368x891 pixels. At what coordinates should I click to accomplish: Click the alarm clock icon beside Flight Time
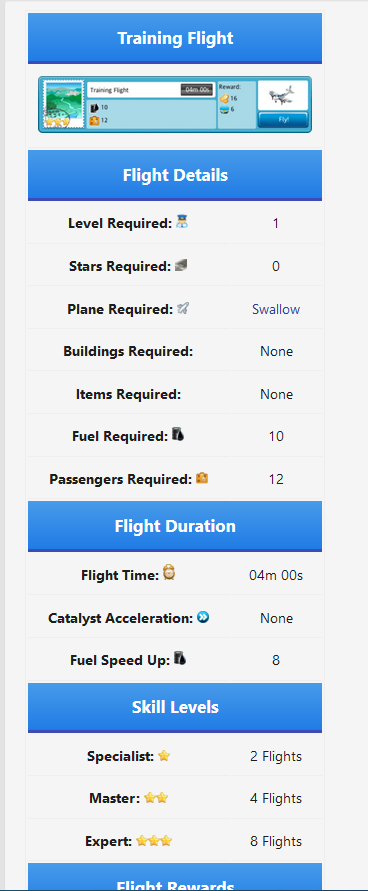tap(169, 572)
